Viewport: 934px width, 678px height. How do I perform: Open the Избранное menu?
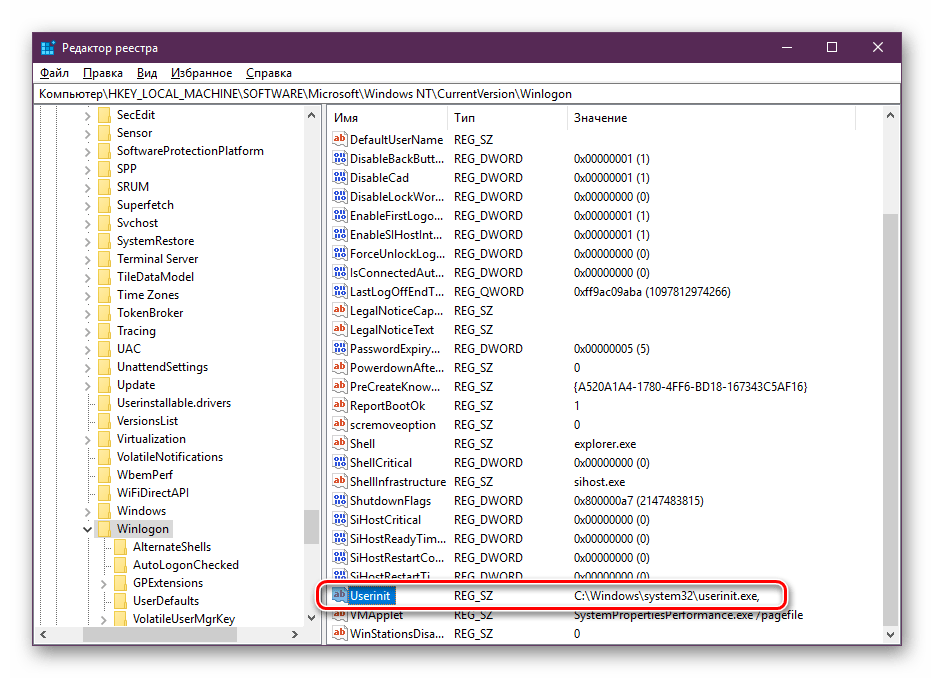(x=201, y=73)
